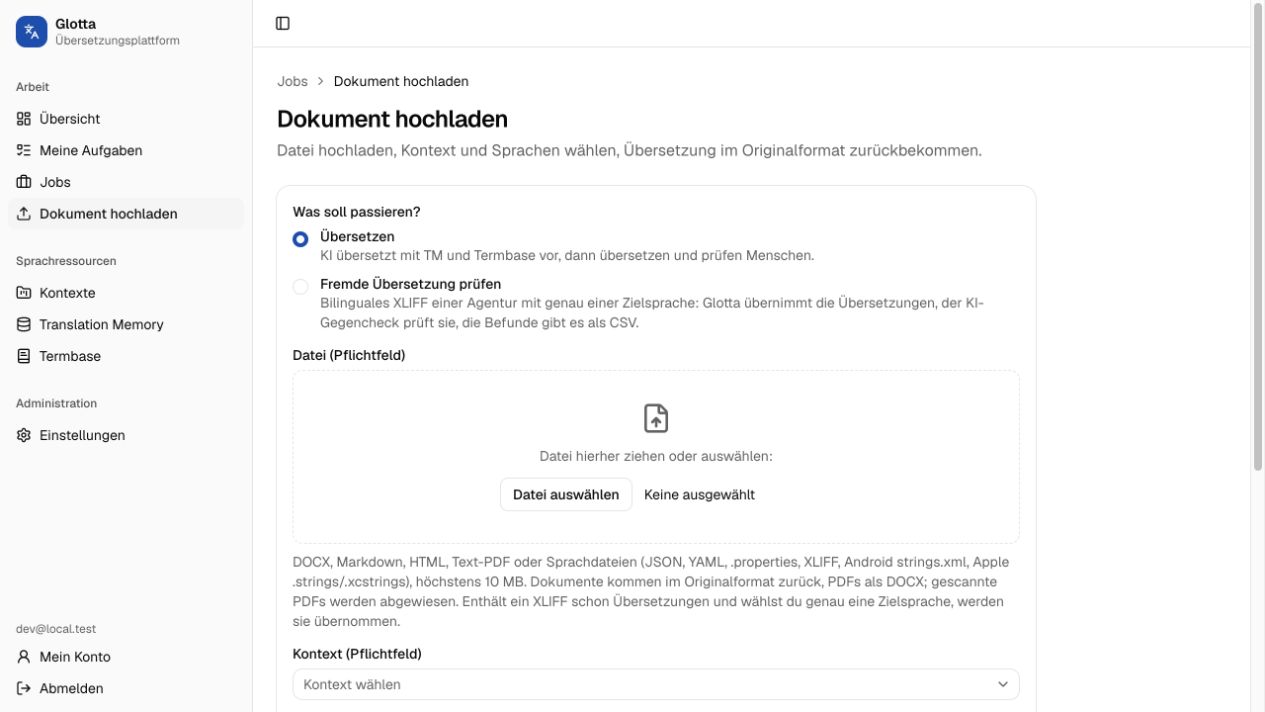This screenshot has width=1265, height=712.
Task: Click the Einstellungen gear icon
Action: 24,435
